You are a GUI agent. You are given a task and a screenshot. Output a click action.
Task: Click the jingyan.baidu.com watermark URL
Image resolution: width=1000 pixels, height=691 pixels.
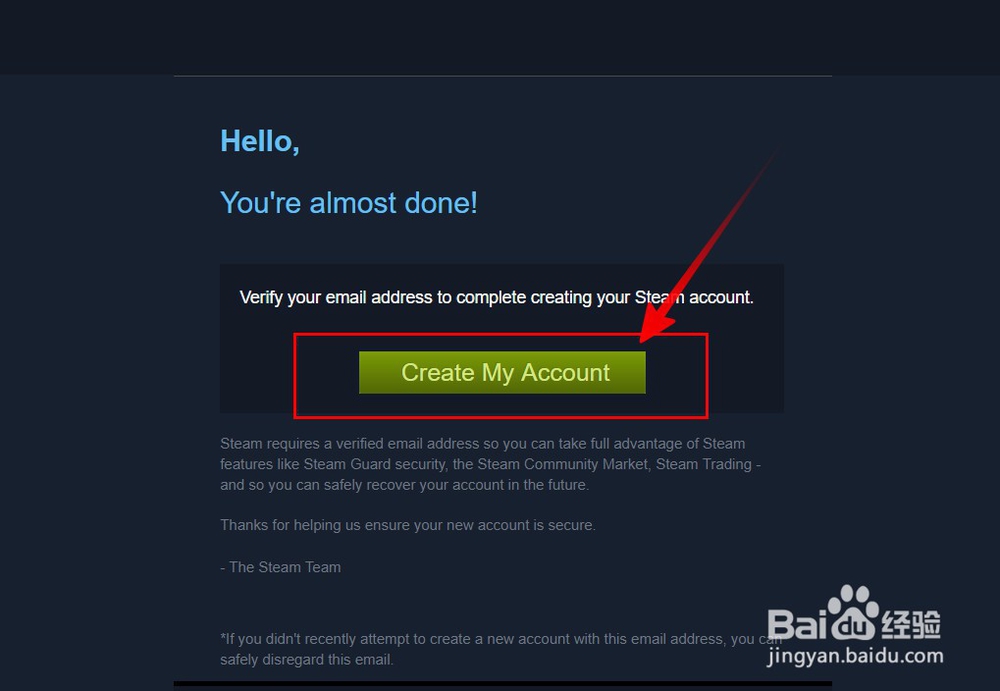855,656
